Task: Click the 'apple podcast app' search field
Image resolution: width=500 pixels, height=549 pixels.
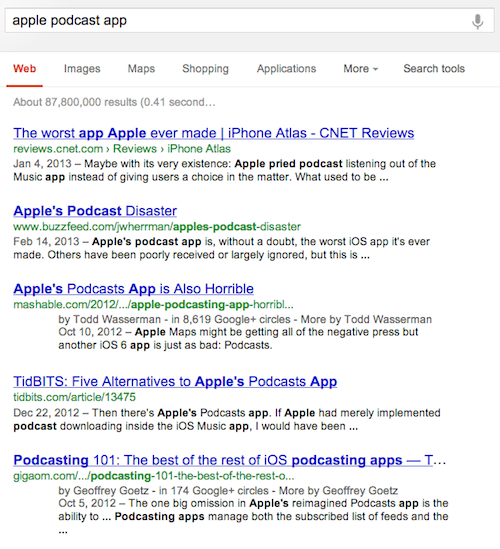Action: (249, 21)
